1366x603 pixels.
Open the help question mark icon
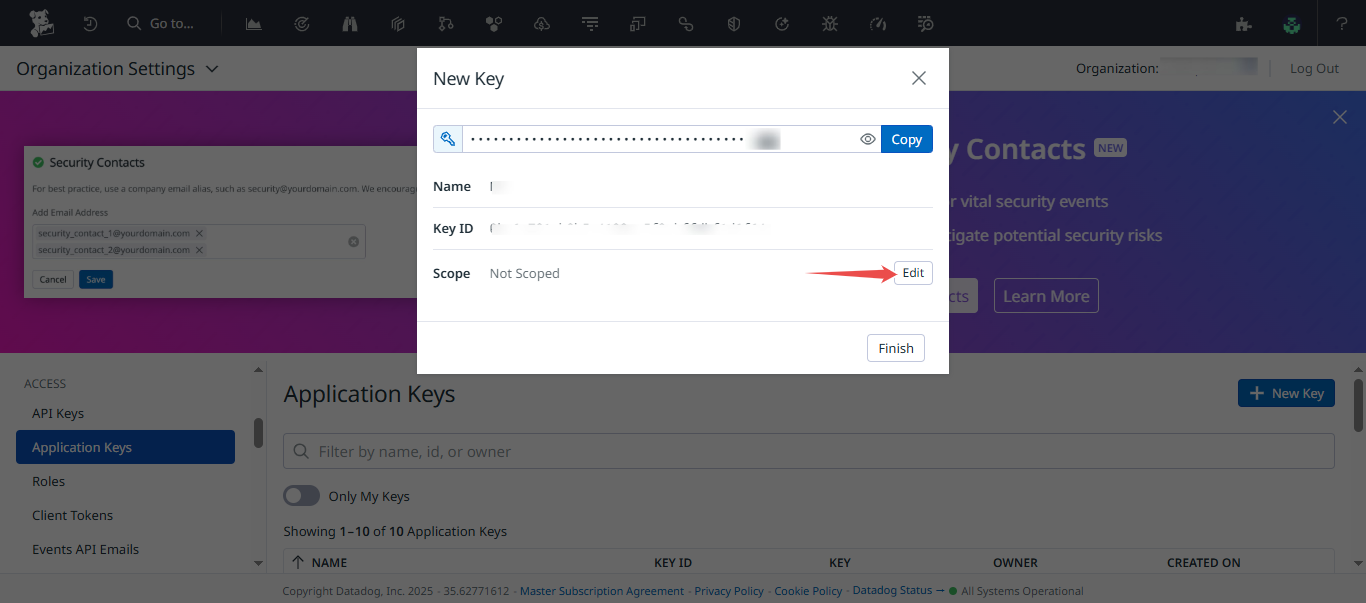[x=1341, y=23]
